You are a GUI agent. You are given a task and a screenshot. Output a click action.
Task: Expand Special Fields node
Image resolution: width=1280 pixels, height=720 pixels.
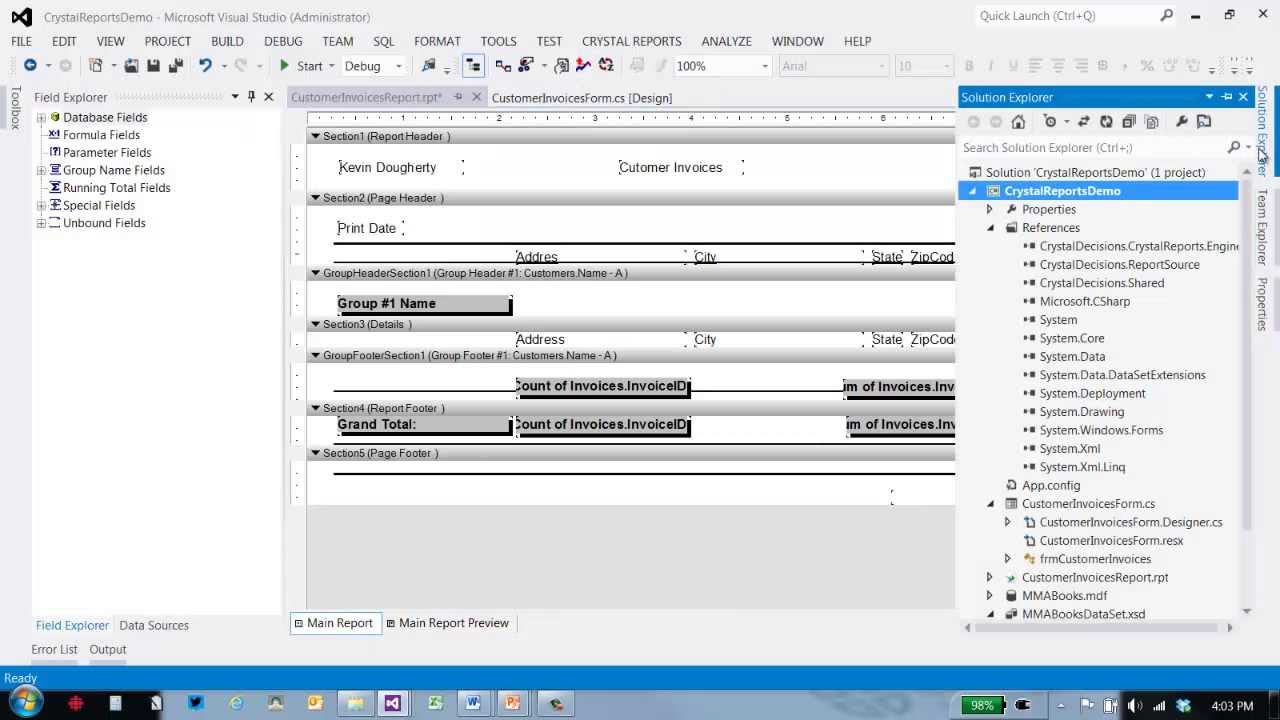(x=41, y=205)
